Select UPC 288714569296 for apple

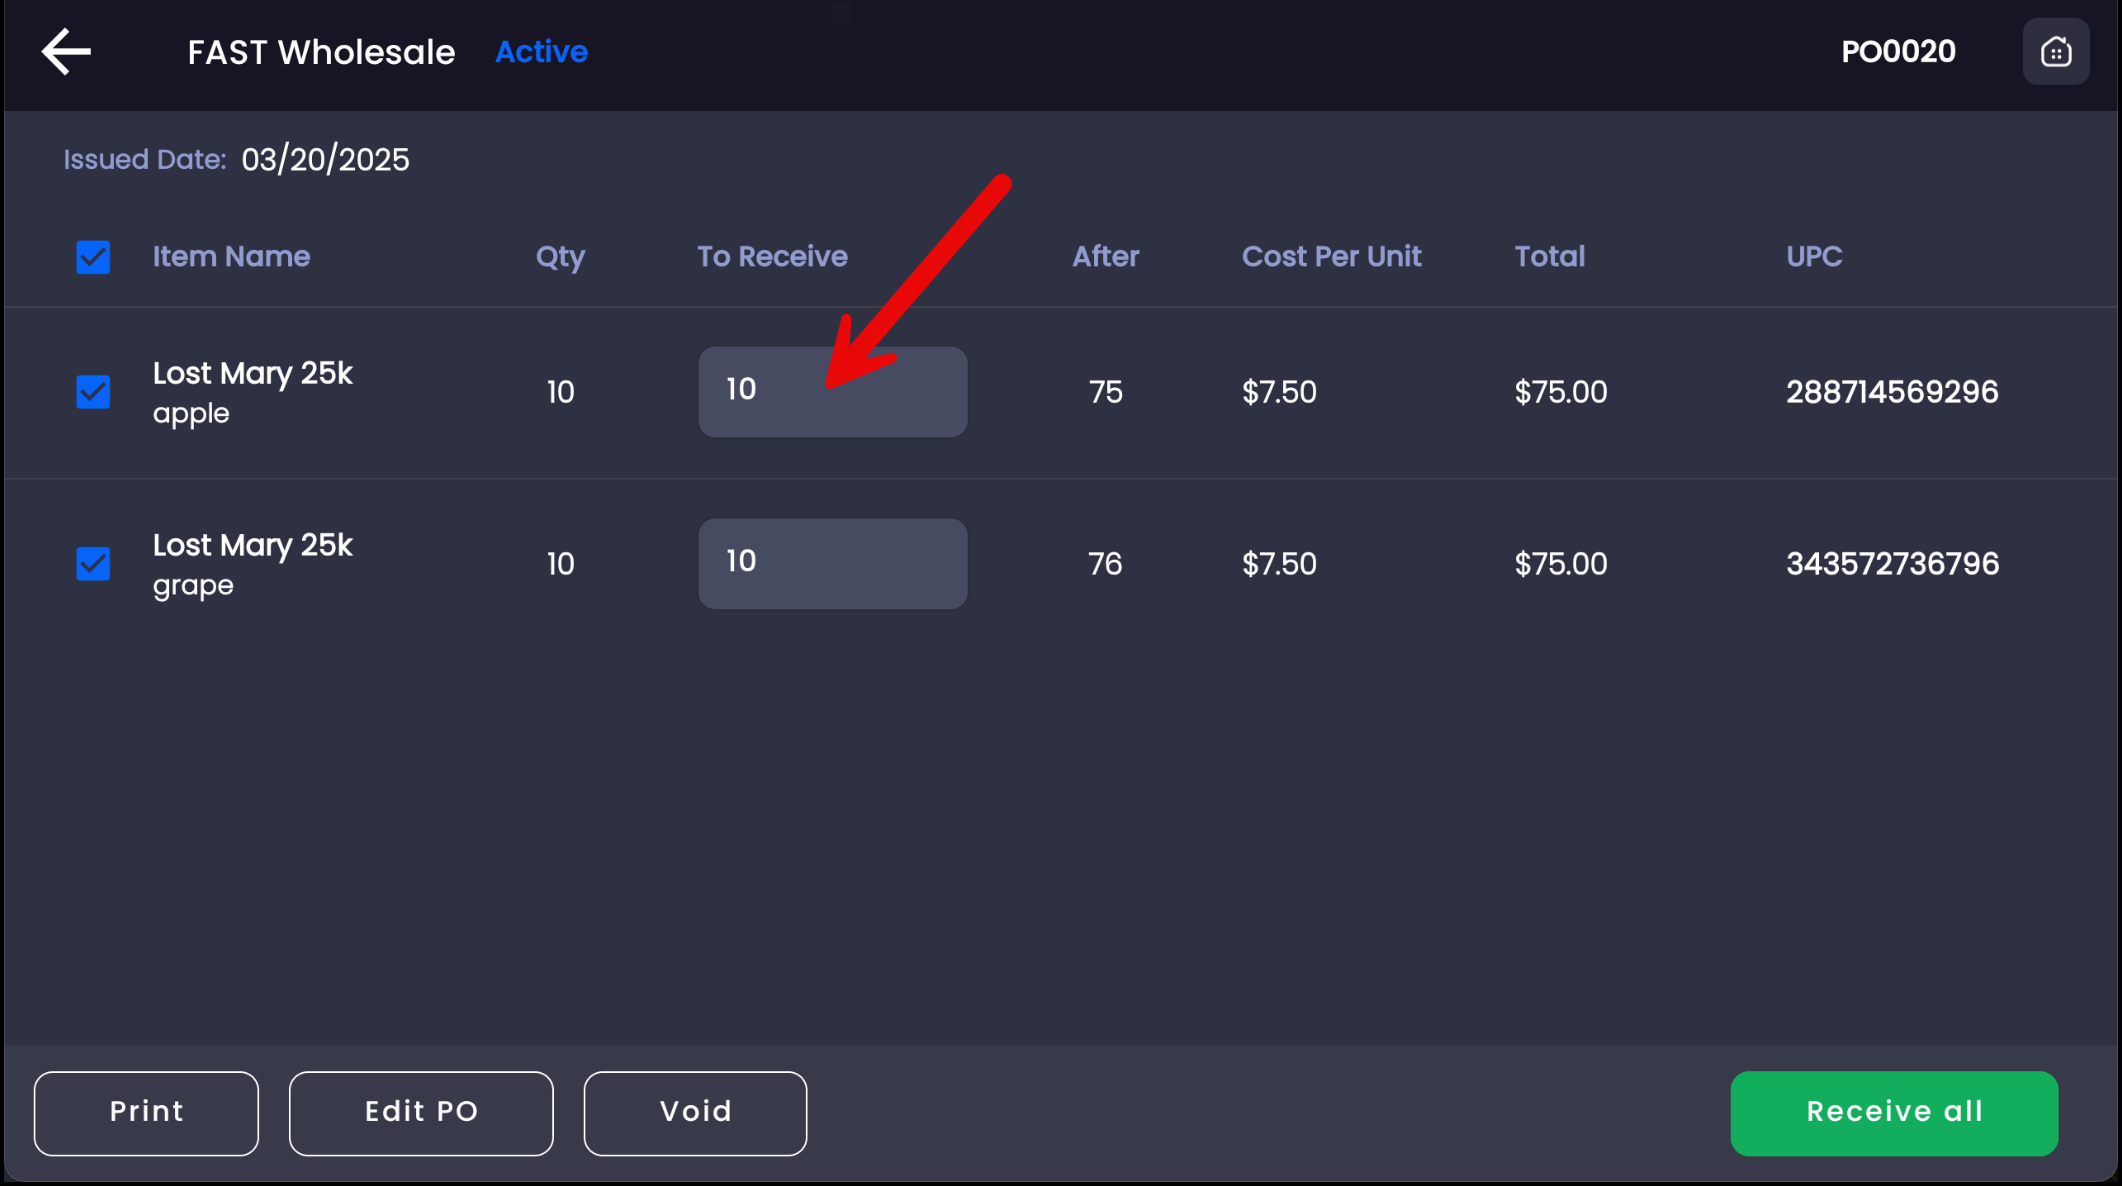(x=1892, y=392)
